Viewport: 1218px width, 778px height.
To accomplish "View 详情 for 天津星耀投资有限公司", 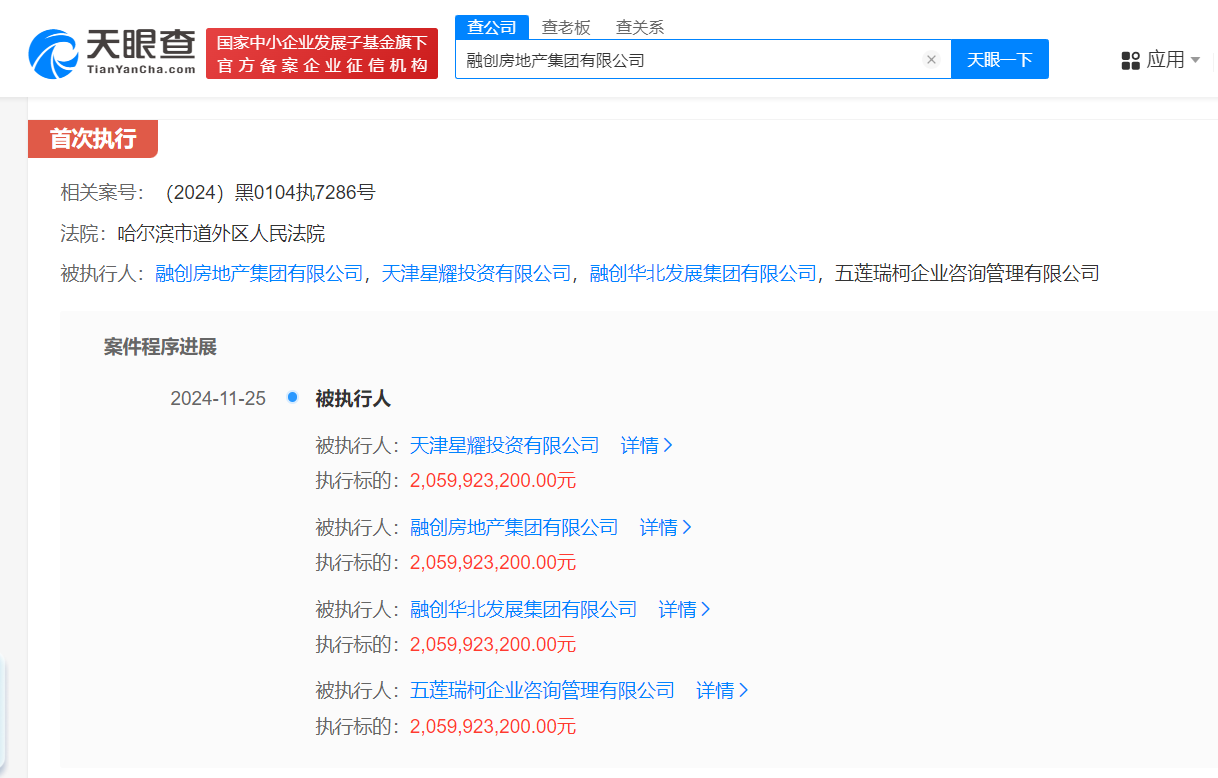I will click(x=647, y=445).
